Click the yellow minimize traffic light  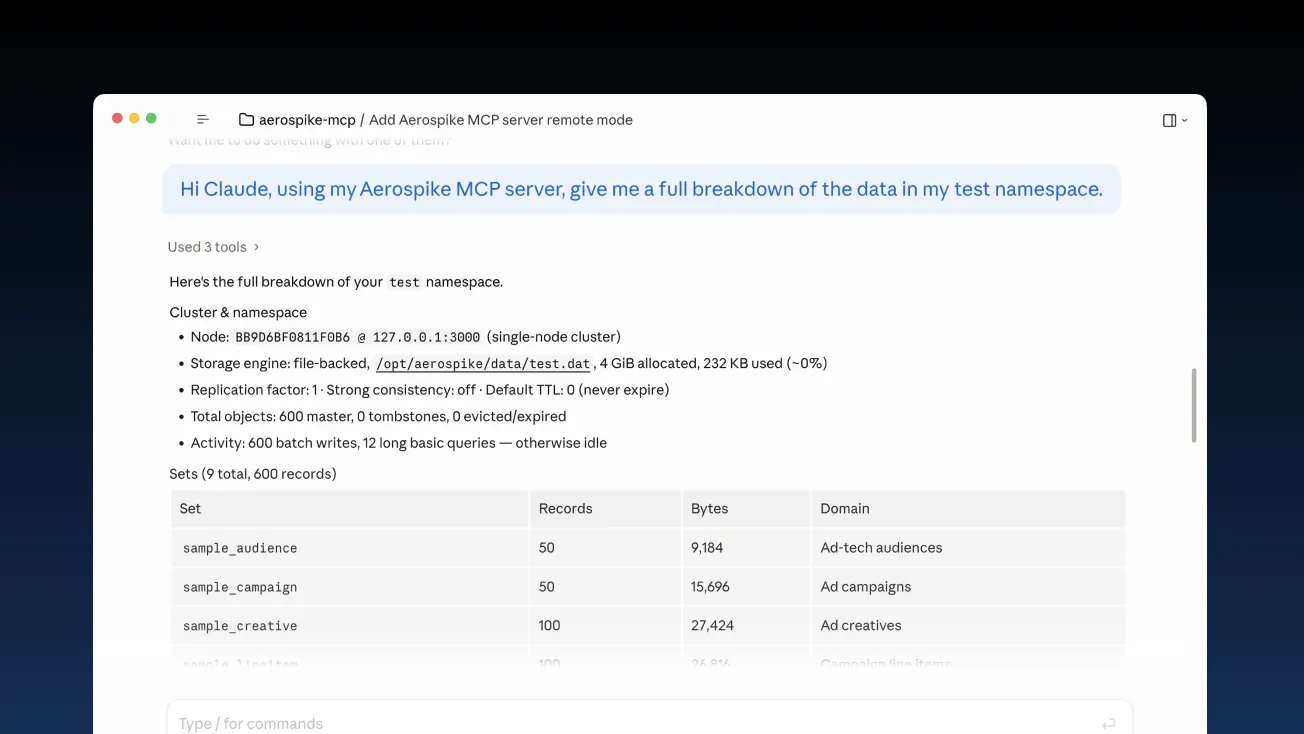[134, 116]
